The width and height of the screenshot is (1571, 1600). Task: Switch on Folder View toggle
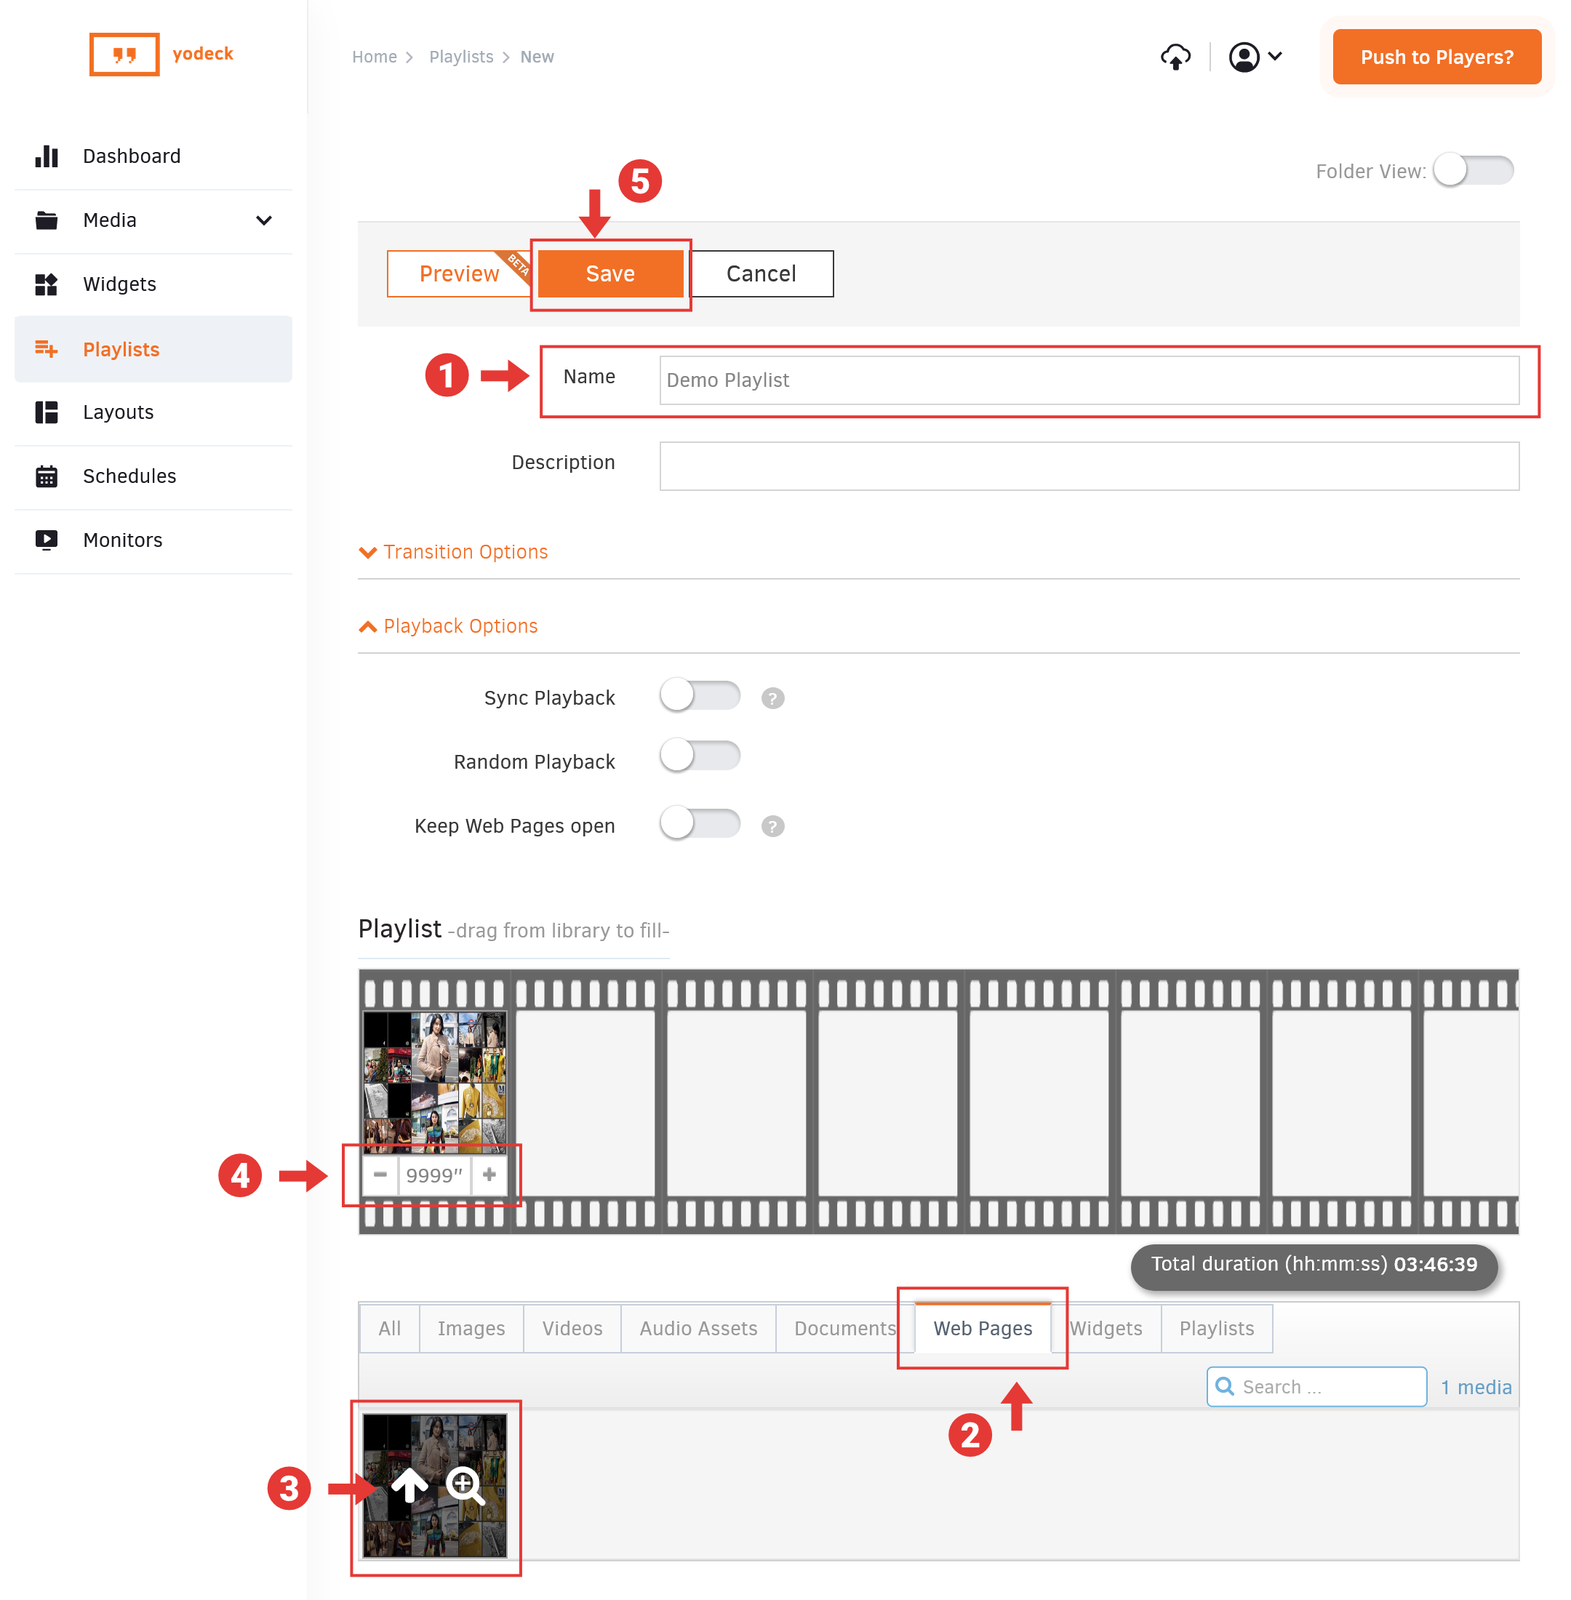pyautogui.click(x=1472, y=171)
